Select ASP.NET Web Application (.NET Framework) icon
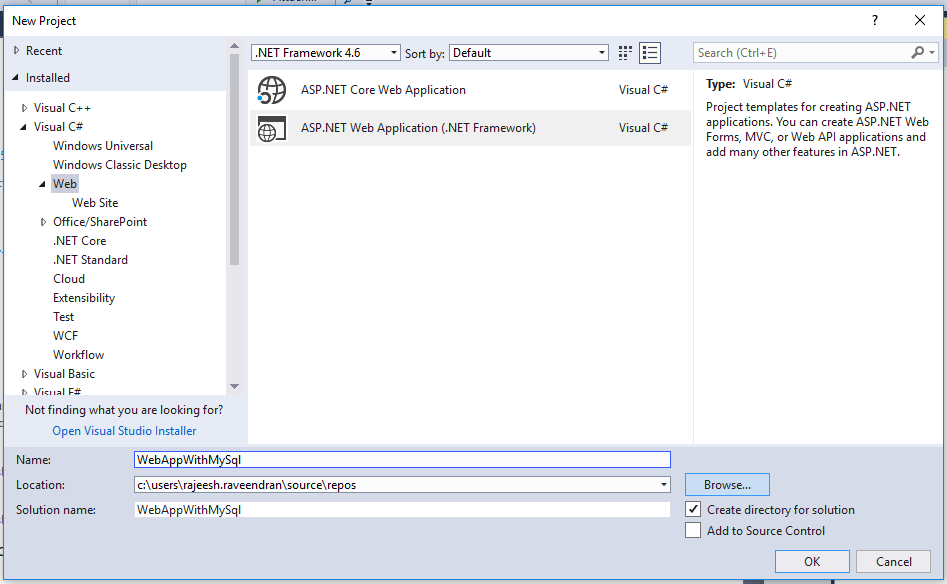This screenshot has height=584, width=947. pos(272,128)
